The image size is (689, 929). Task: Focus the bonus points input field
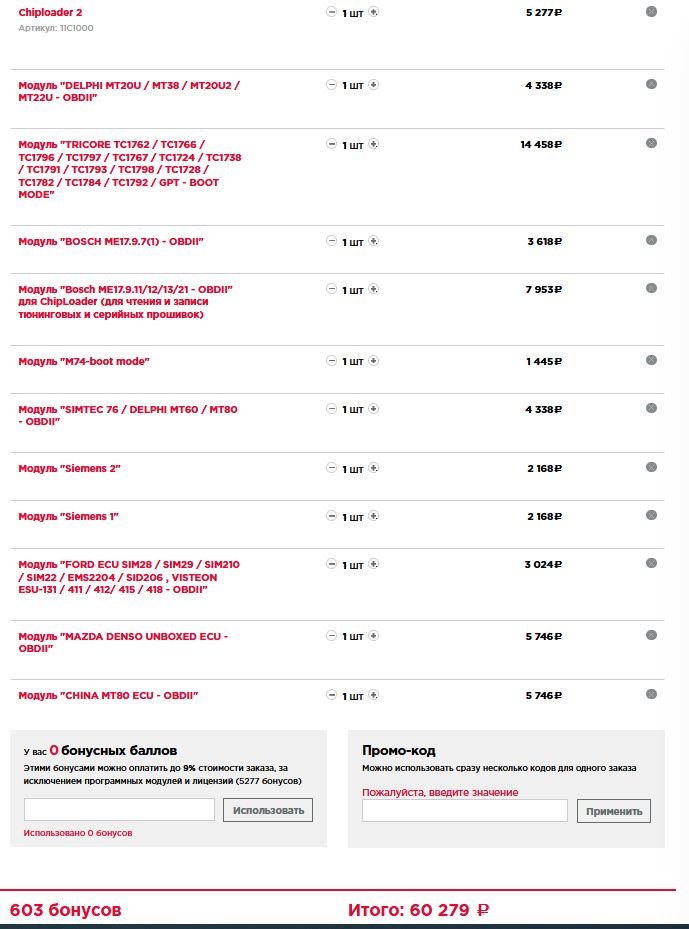click(x=119, y=810)
